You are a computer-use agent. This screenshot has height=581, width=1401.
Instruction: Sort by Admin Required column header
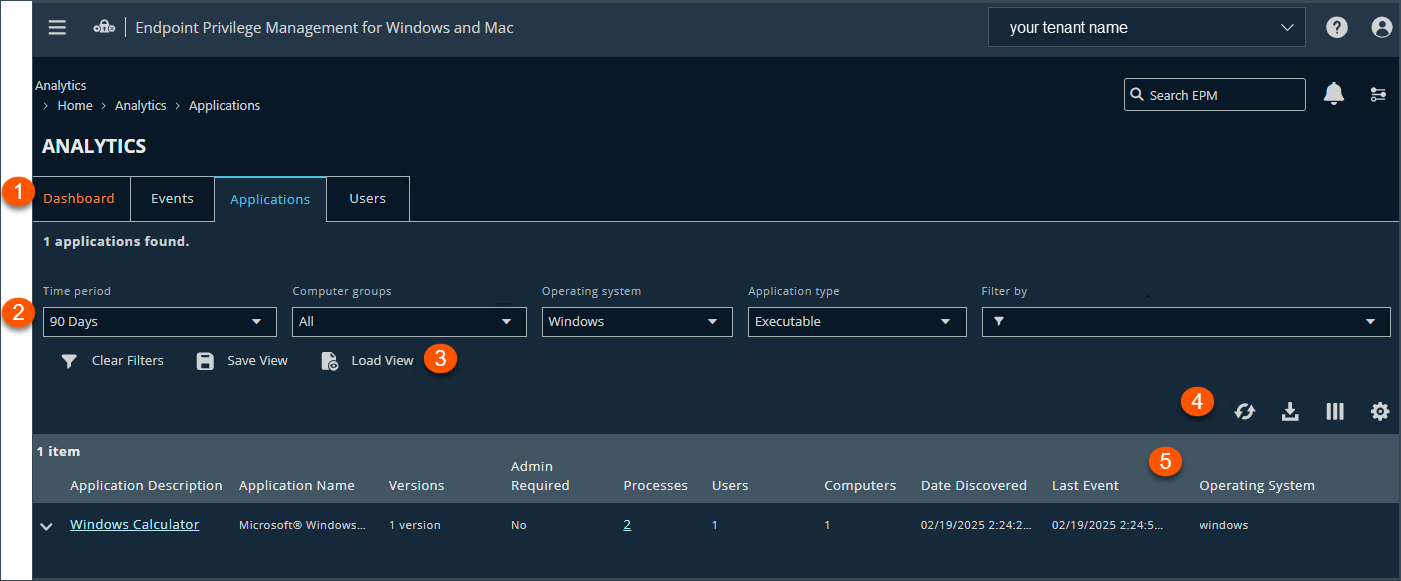[x=540, y=476]
